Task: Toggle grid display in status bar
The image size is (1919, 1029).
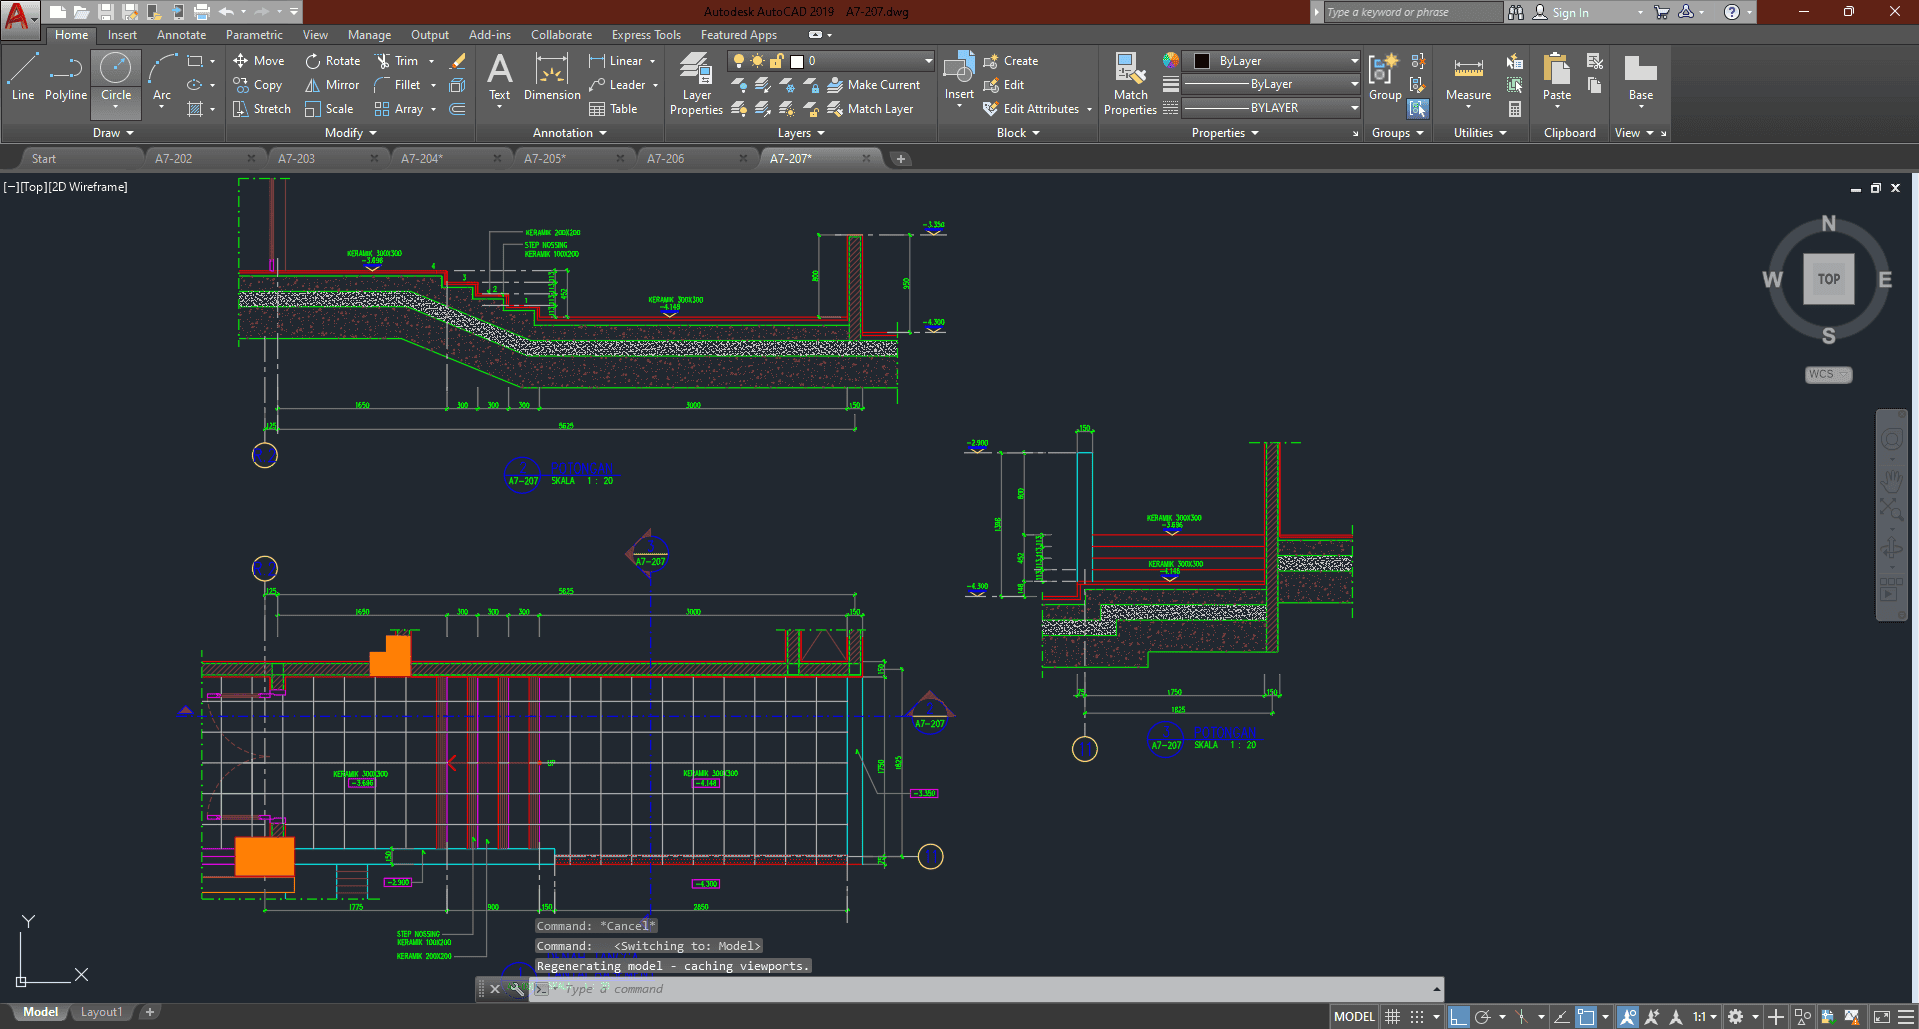Action: (x=1392, y=1017)
